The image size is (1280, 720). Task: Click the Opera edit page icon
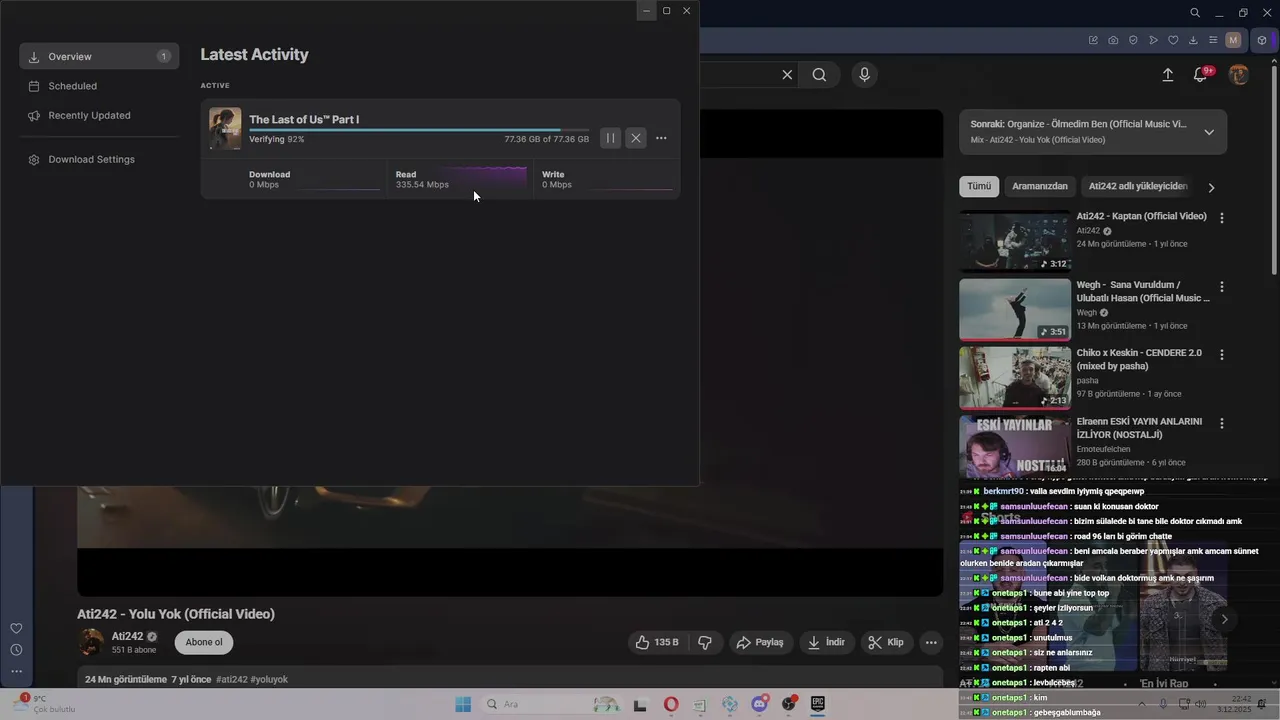(1093, 40)
